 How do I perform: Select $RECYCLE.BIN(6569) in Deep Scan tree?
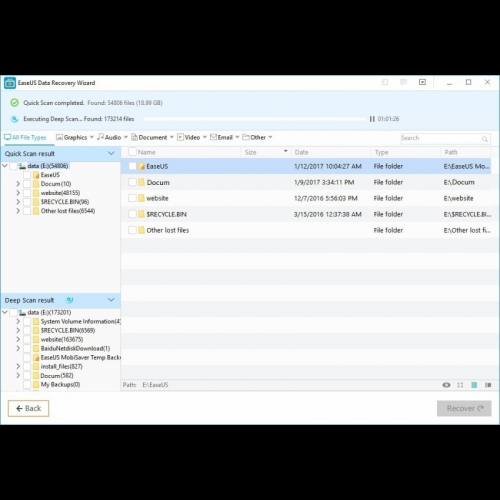(x=68, y=330)
